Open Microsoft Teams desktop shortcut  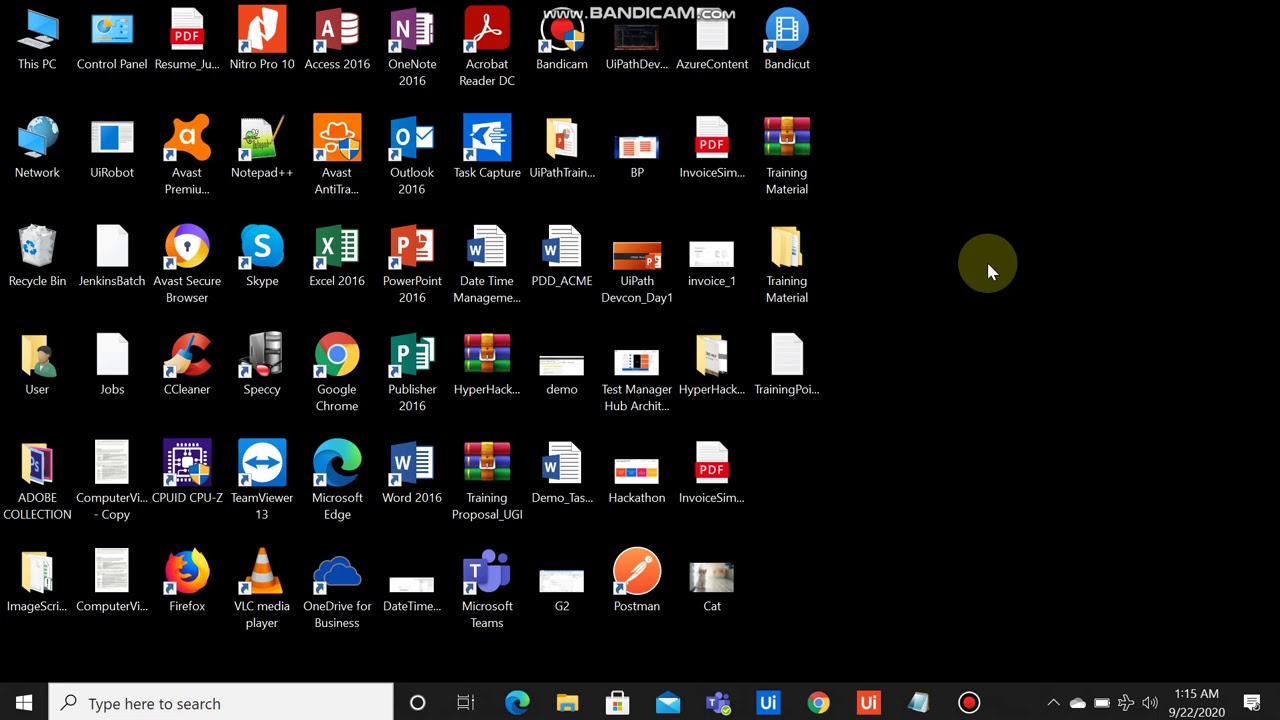(487, 589)
